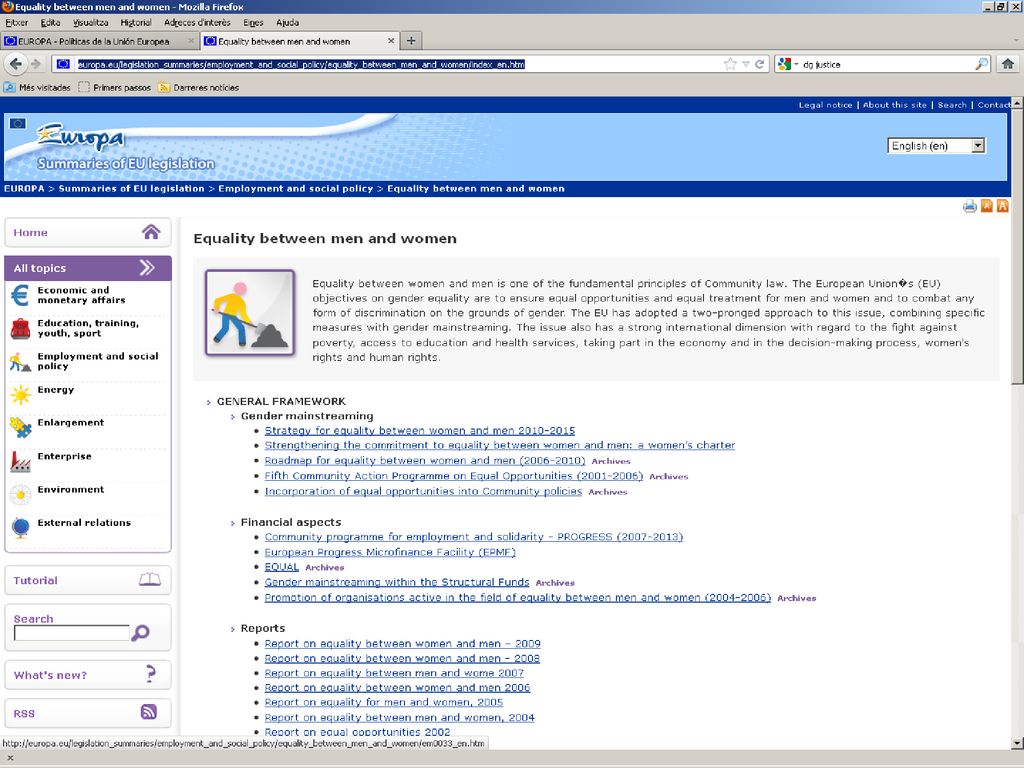Open Strategy for equality 2010-2015 link
Screen dimensions: 1024x768
[x=419, y=430]
